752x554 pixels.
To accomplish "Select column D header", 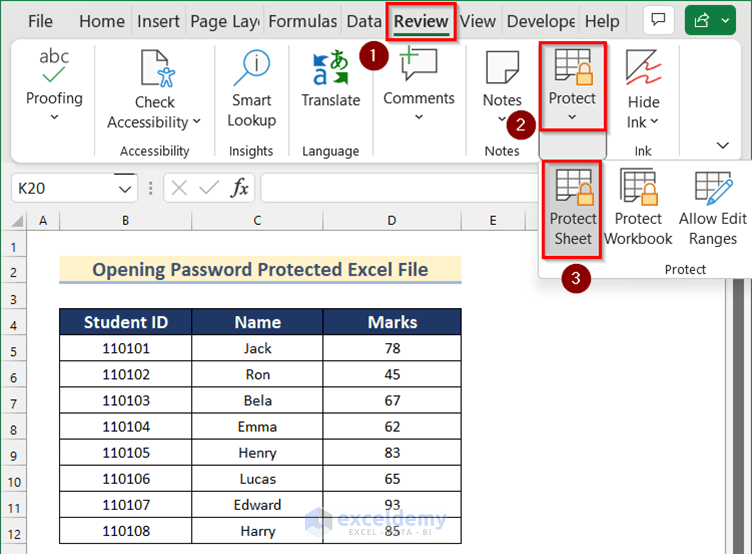I will pos(392,220).
